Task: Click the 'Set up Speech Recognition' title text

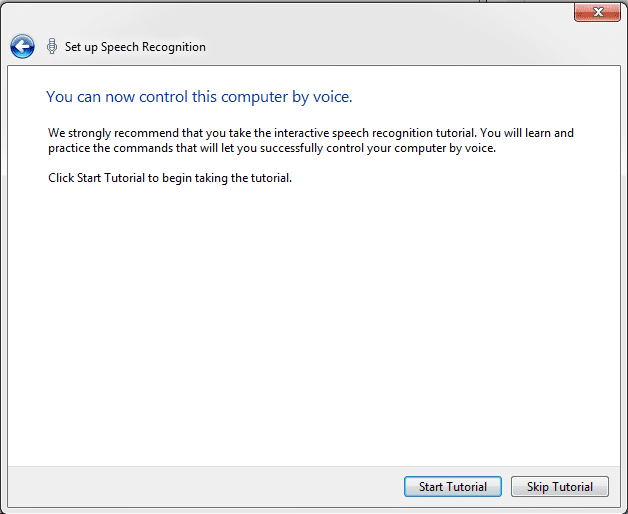Action: click(135, 47)
